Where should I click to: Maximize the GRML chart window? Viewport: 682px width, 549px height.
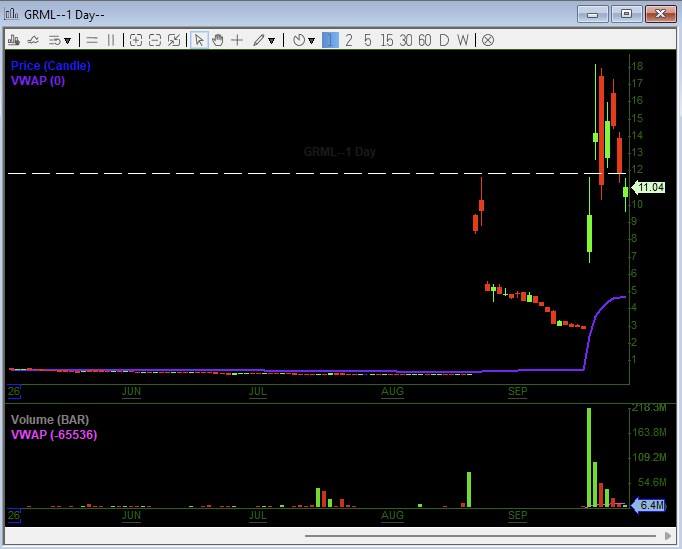[x=626, y=14]
